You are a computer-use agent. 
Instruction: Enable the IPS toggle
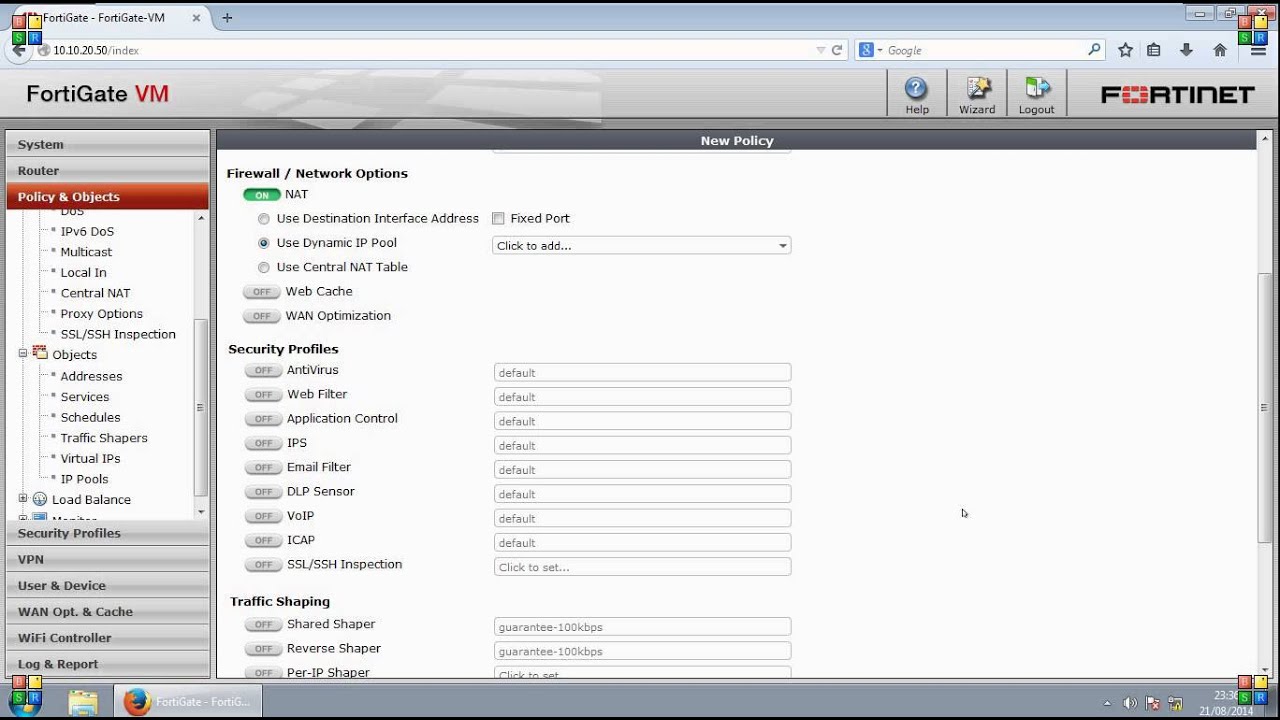click(x=263, y=443)
